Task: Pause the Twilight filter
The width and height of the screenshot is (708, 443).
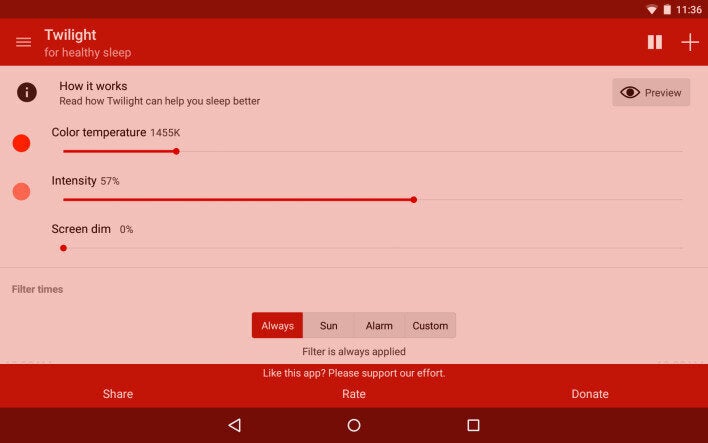Action: [655, 42]
